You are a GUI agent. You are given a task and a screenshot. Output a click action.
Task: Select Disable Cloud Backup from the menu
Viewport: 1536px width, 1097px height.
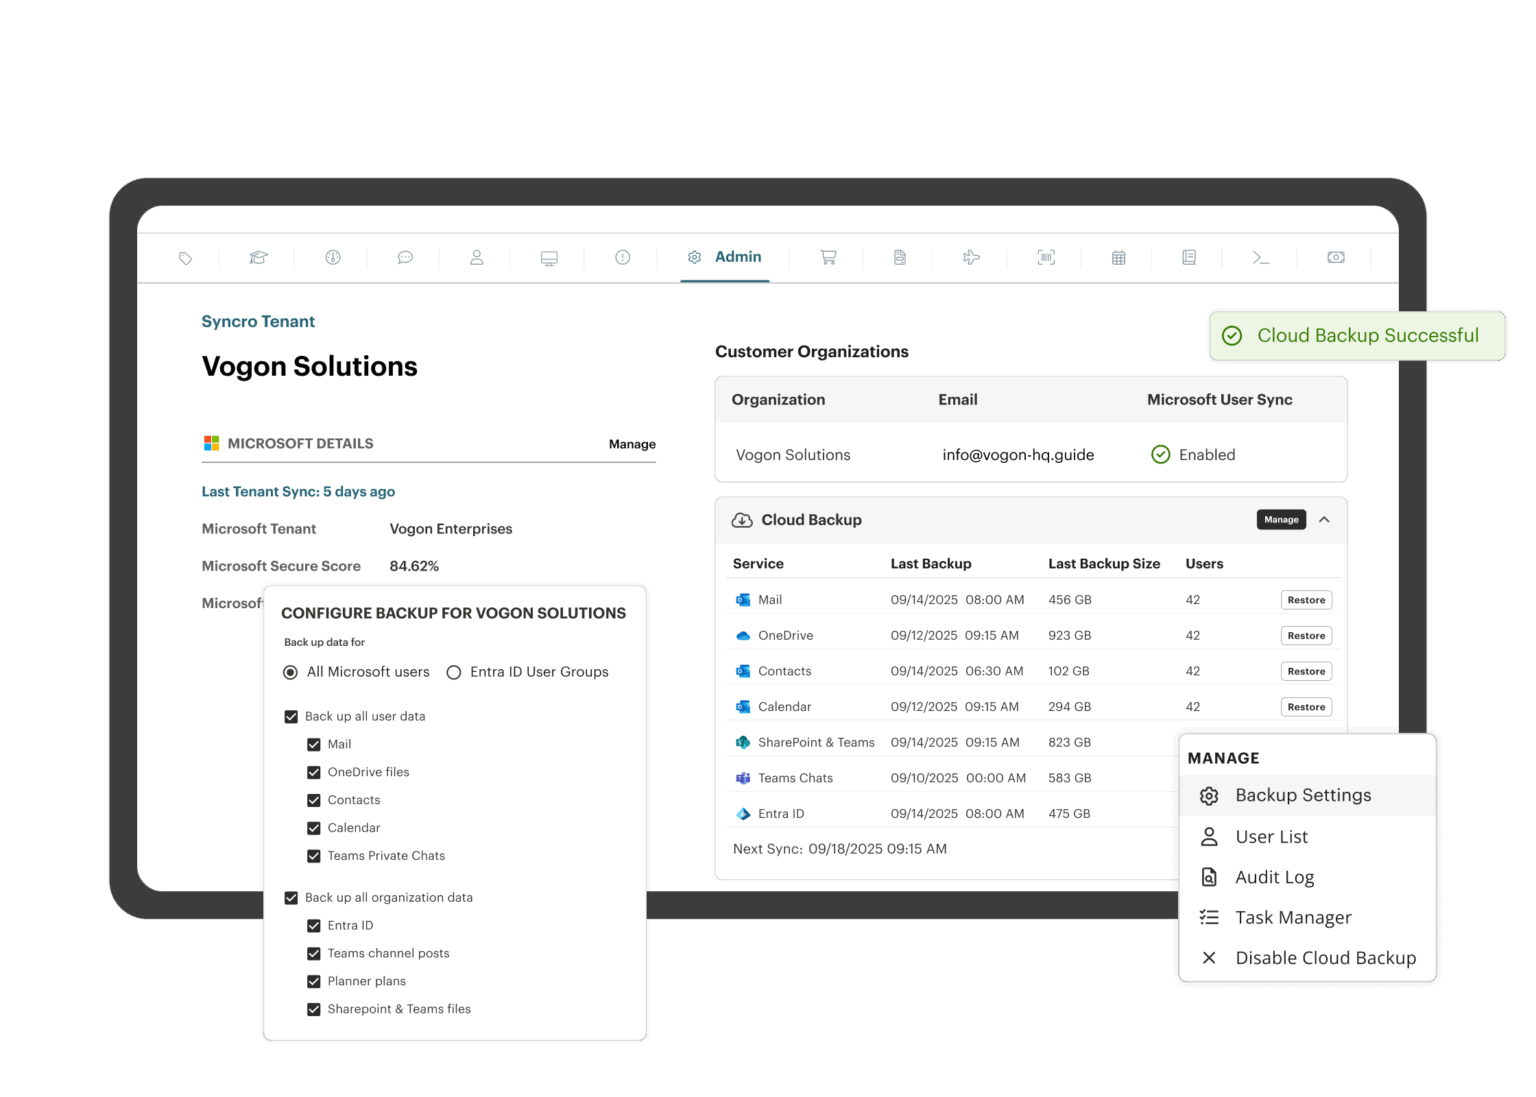coord(1325,957)
